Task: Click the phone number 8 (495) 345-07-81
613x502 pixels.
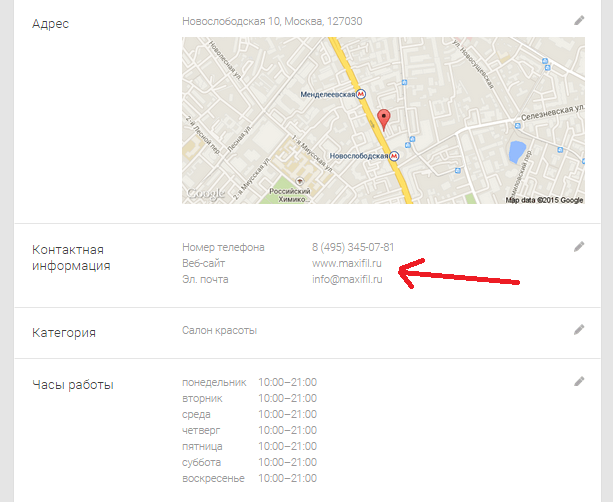Action: point(353,247)
